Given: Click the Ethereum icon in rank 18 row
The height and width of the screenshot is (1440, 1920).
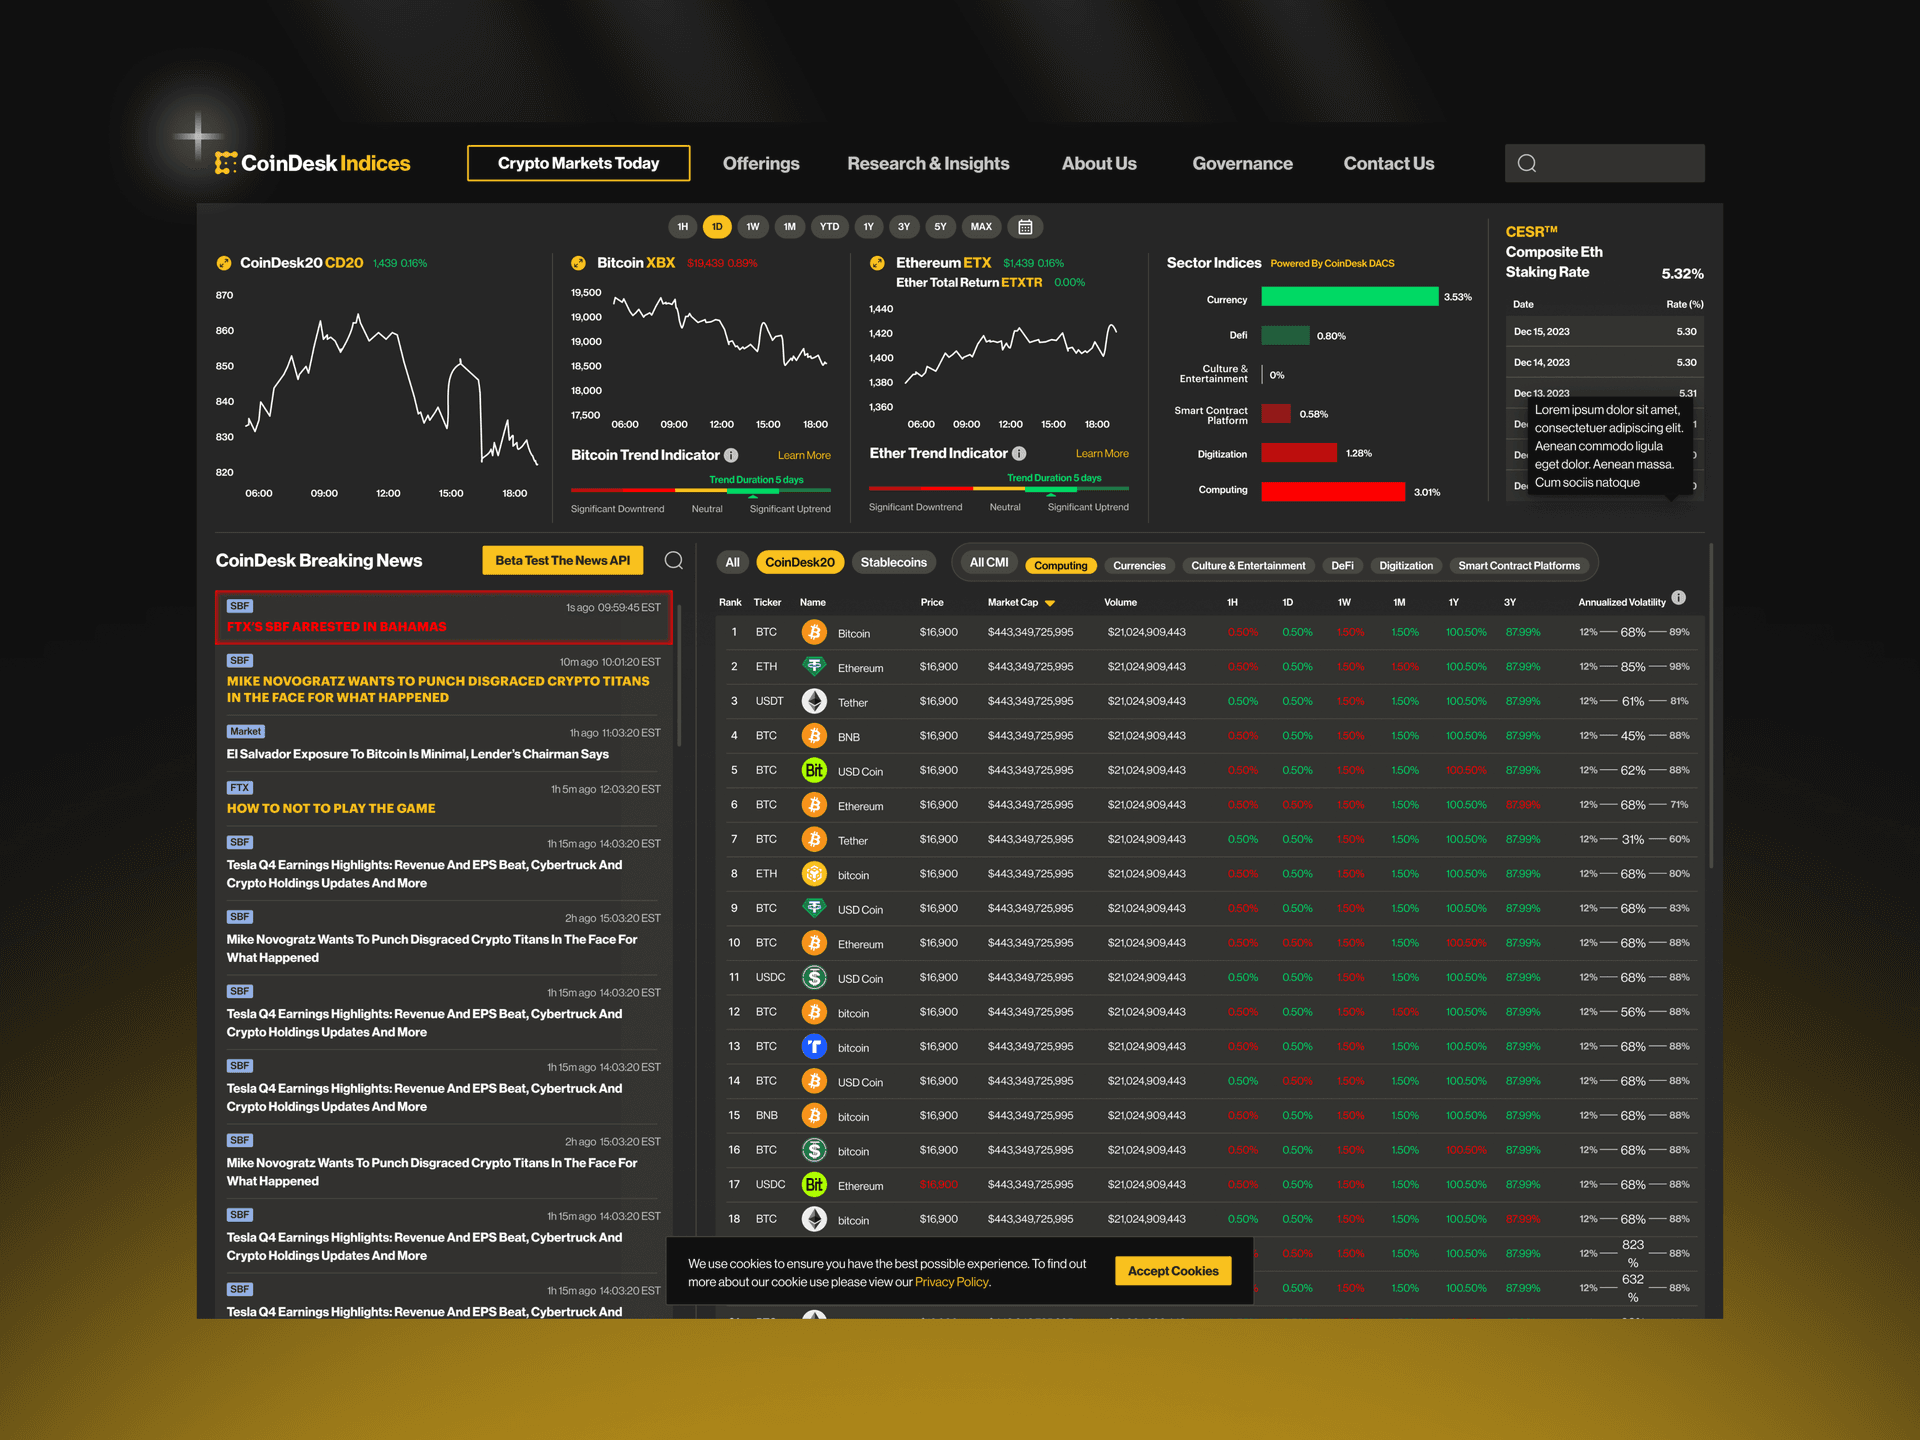Looking at the screenshot, I should (814, 1219).
